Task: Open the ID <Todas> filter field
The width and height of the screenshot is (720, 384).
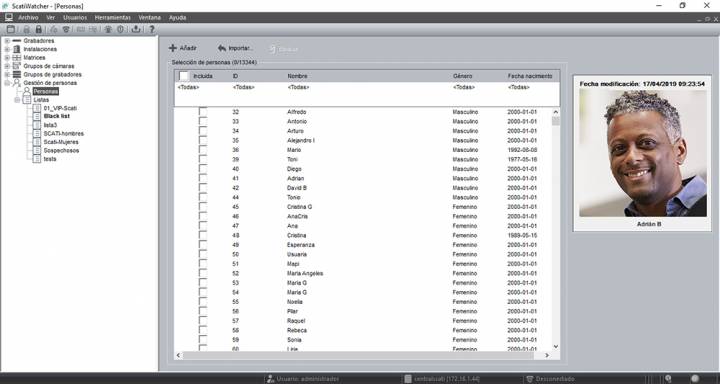Action: click(243, 87)
